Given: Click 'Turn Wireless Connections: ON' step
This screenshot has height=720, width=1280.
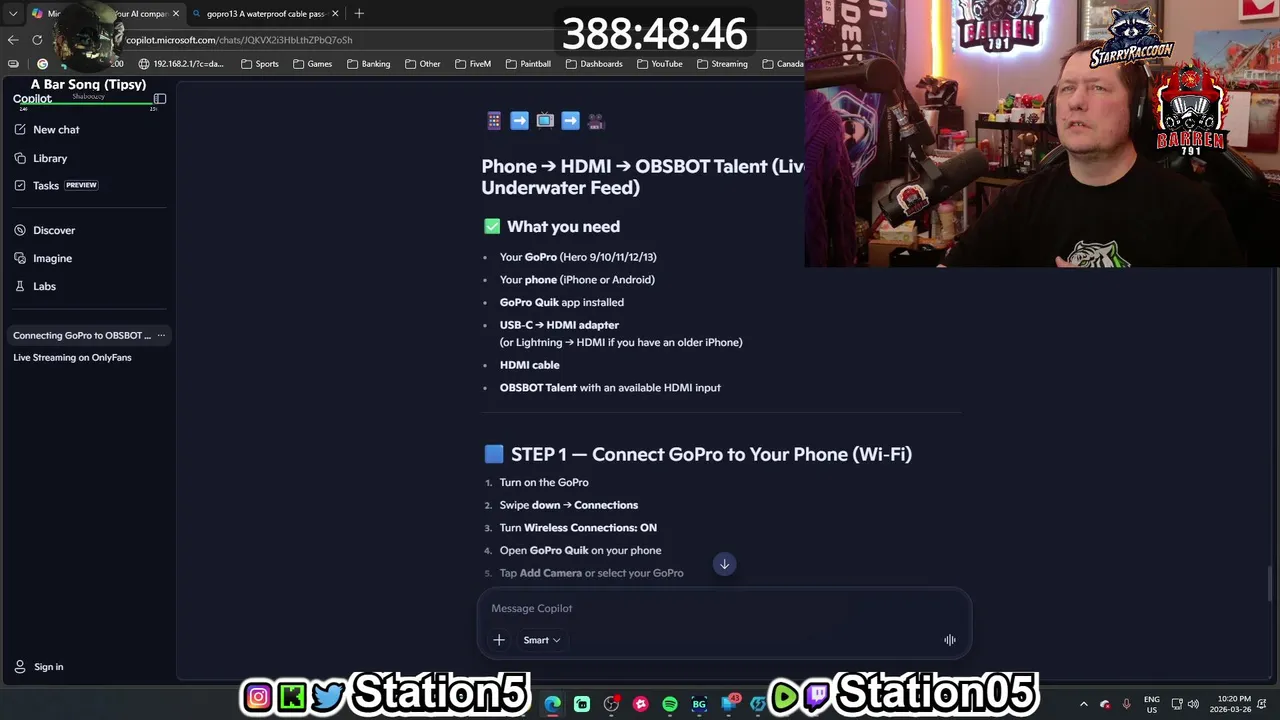Looking at the screenshot, I should [x=578, y=528].
